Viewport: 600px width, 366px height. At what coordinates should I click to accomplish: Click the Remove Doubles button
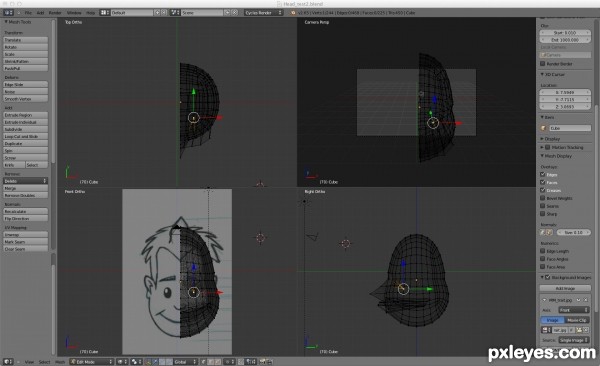pyautogui.click(x=26, y=195)
